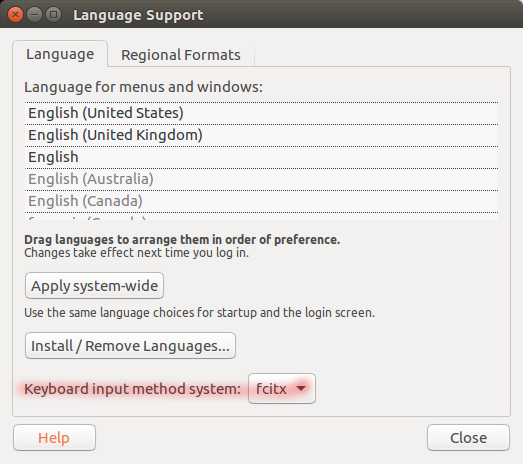Minimize the Language Support window

(34, 15)
